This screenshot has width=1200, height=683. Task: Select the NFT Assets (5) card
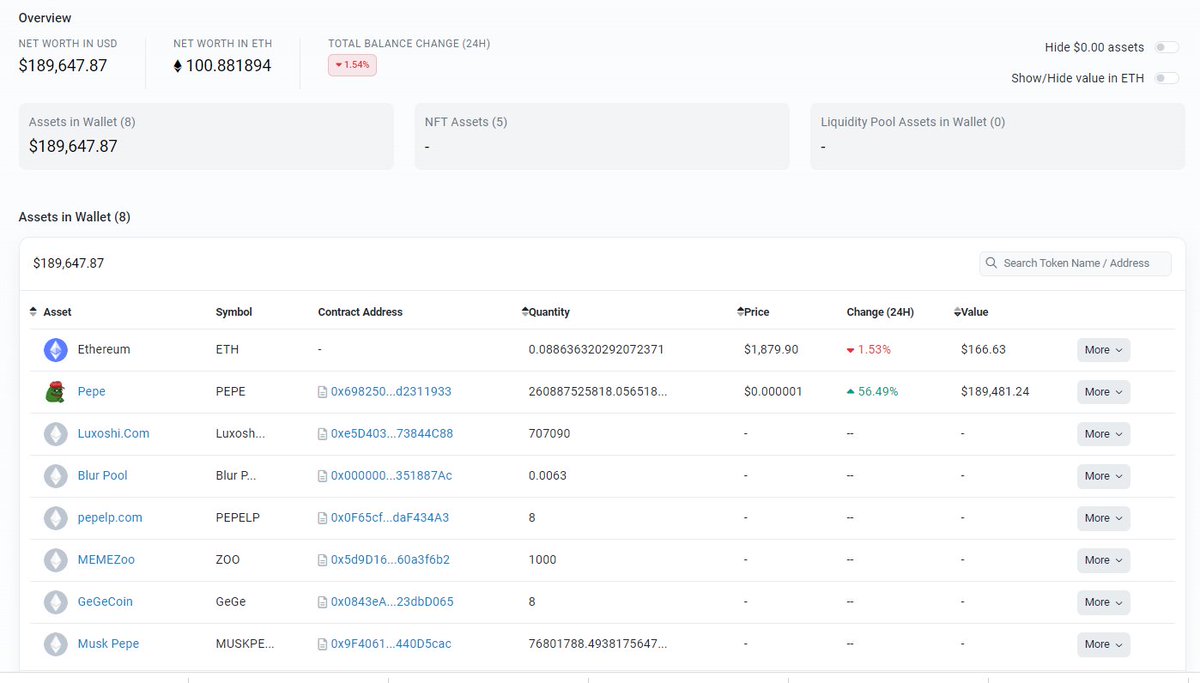(x=602, y=136)
